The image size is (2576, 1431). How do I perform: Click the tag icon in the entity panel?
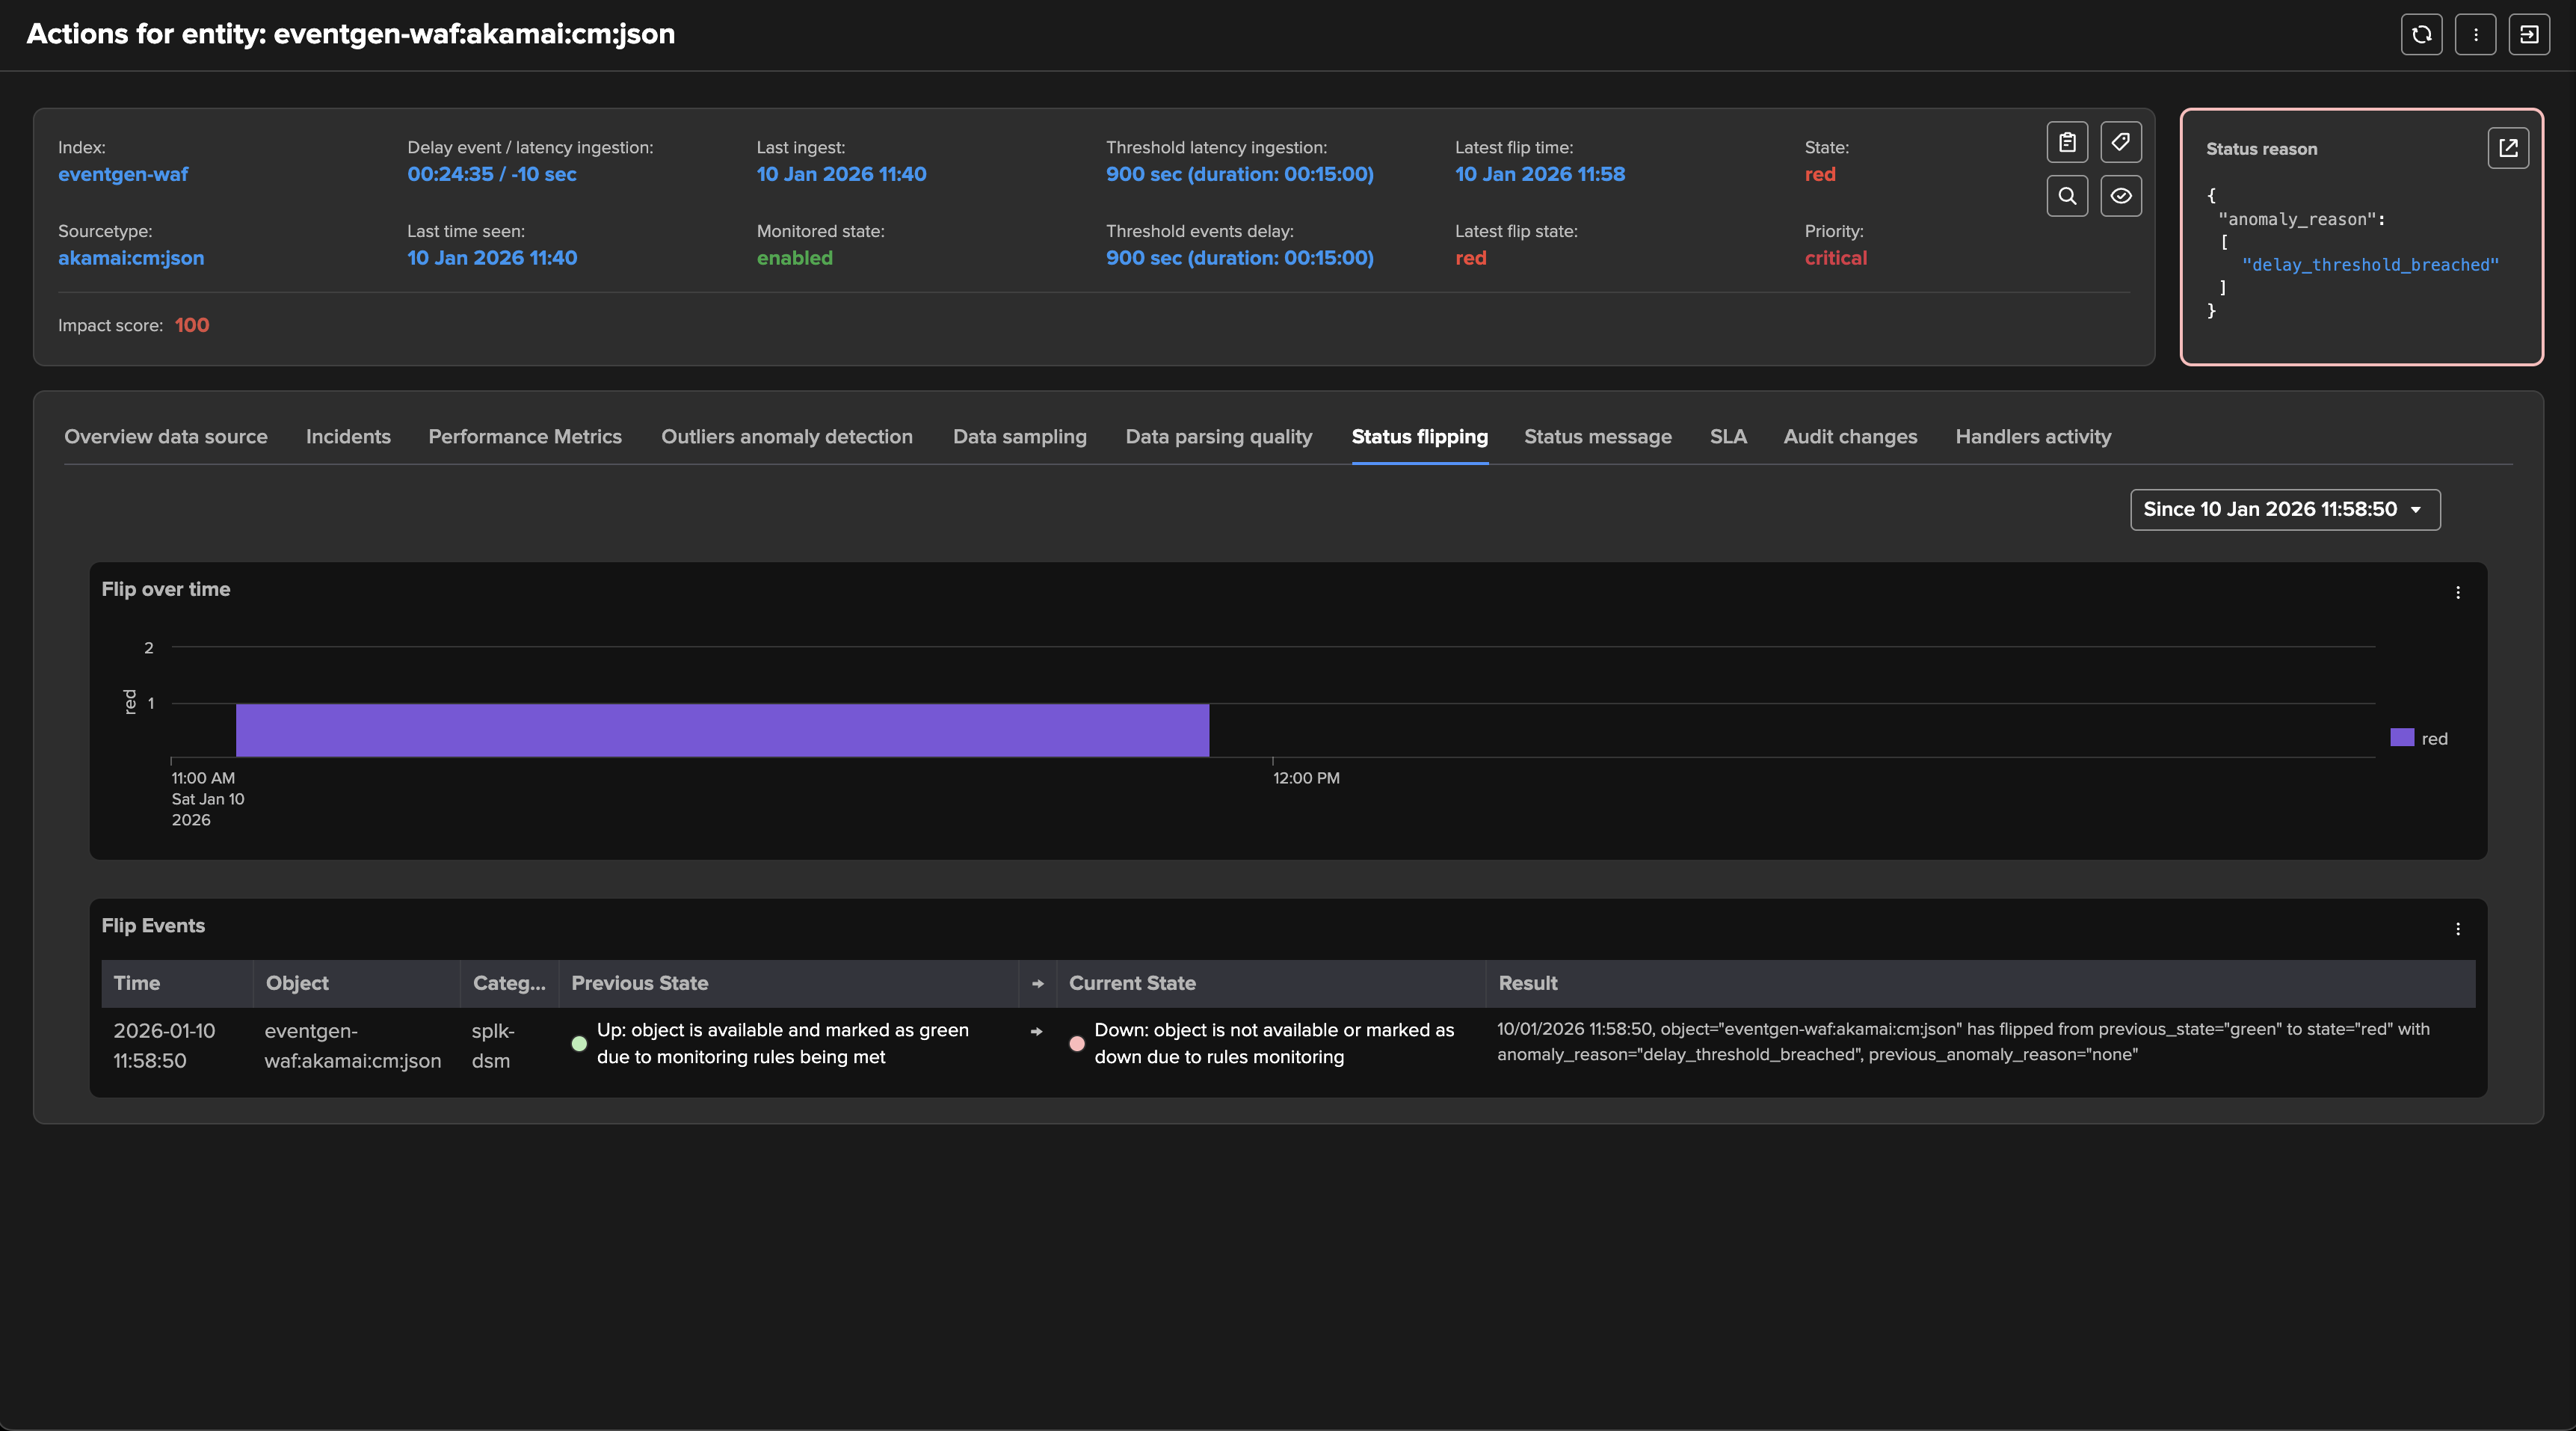pyautogui.click(x=2120, y=142)
